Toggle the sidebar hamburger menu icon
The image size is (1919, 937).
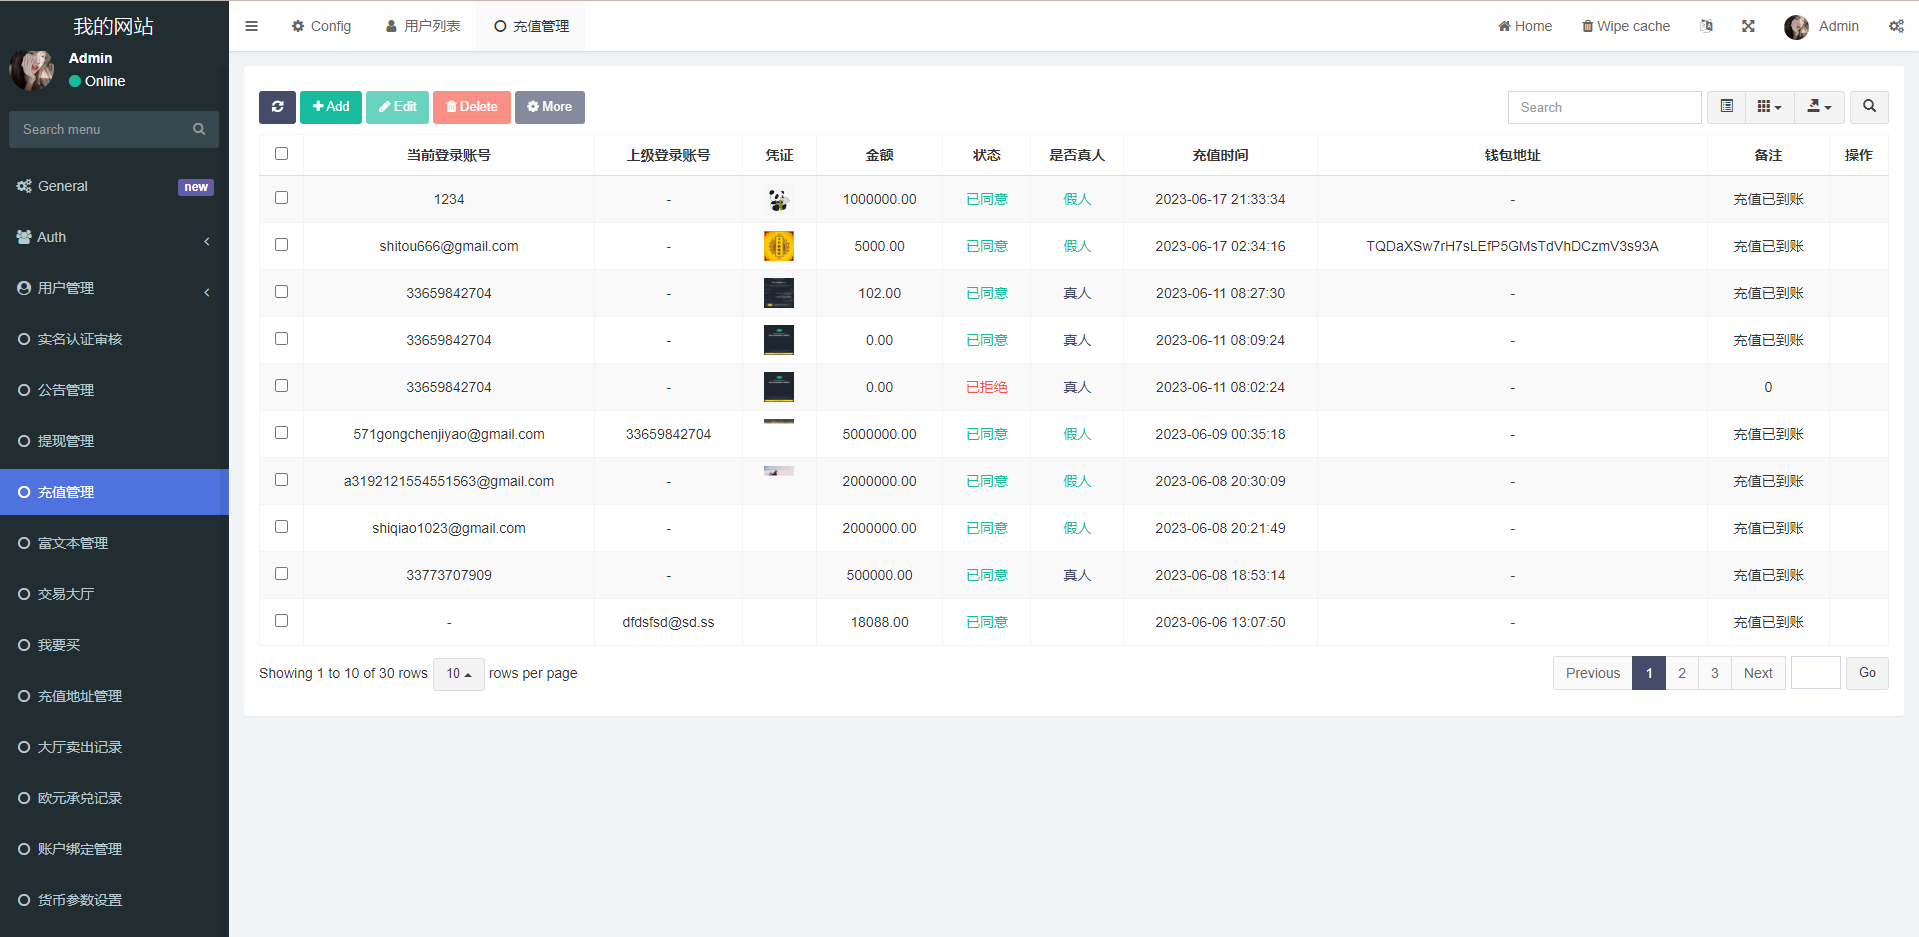[x=252, y=26]
